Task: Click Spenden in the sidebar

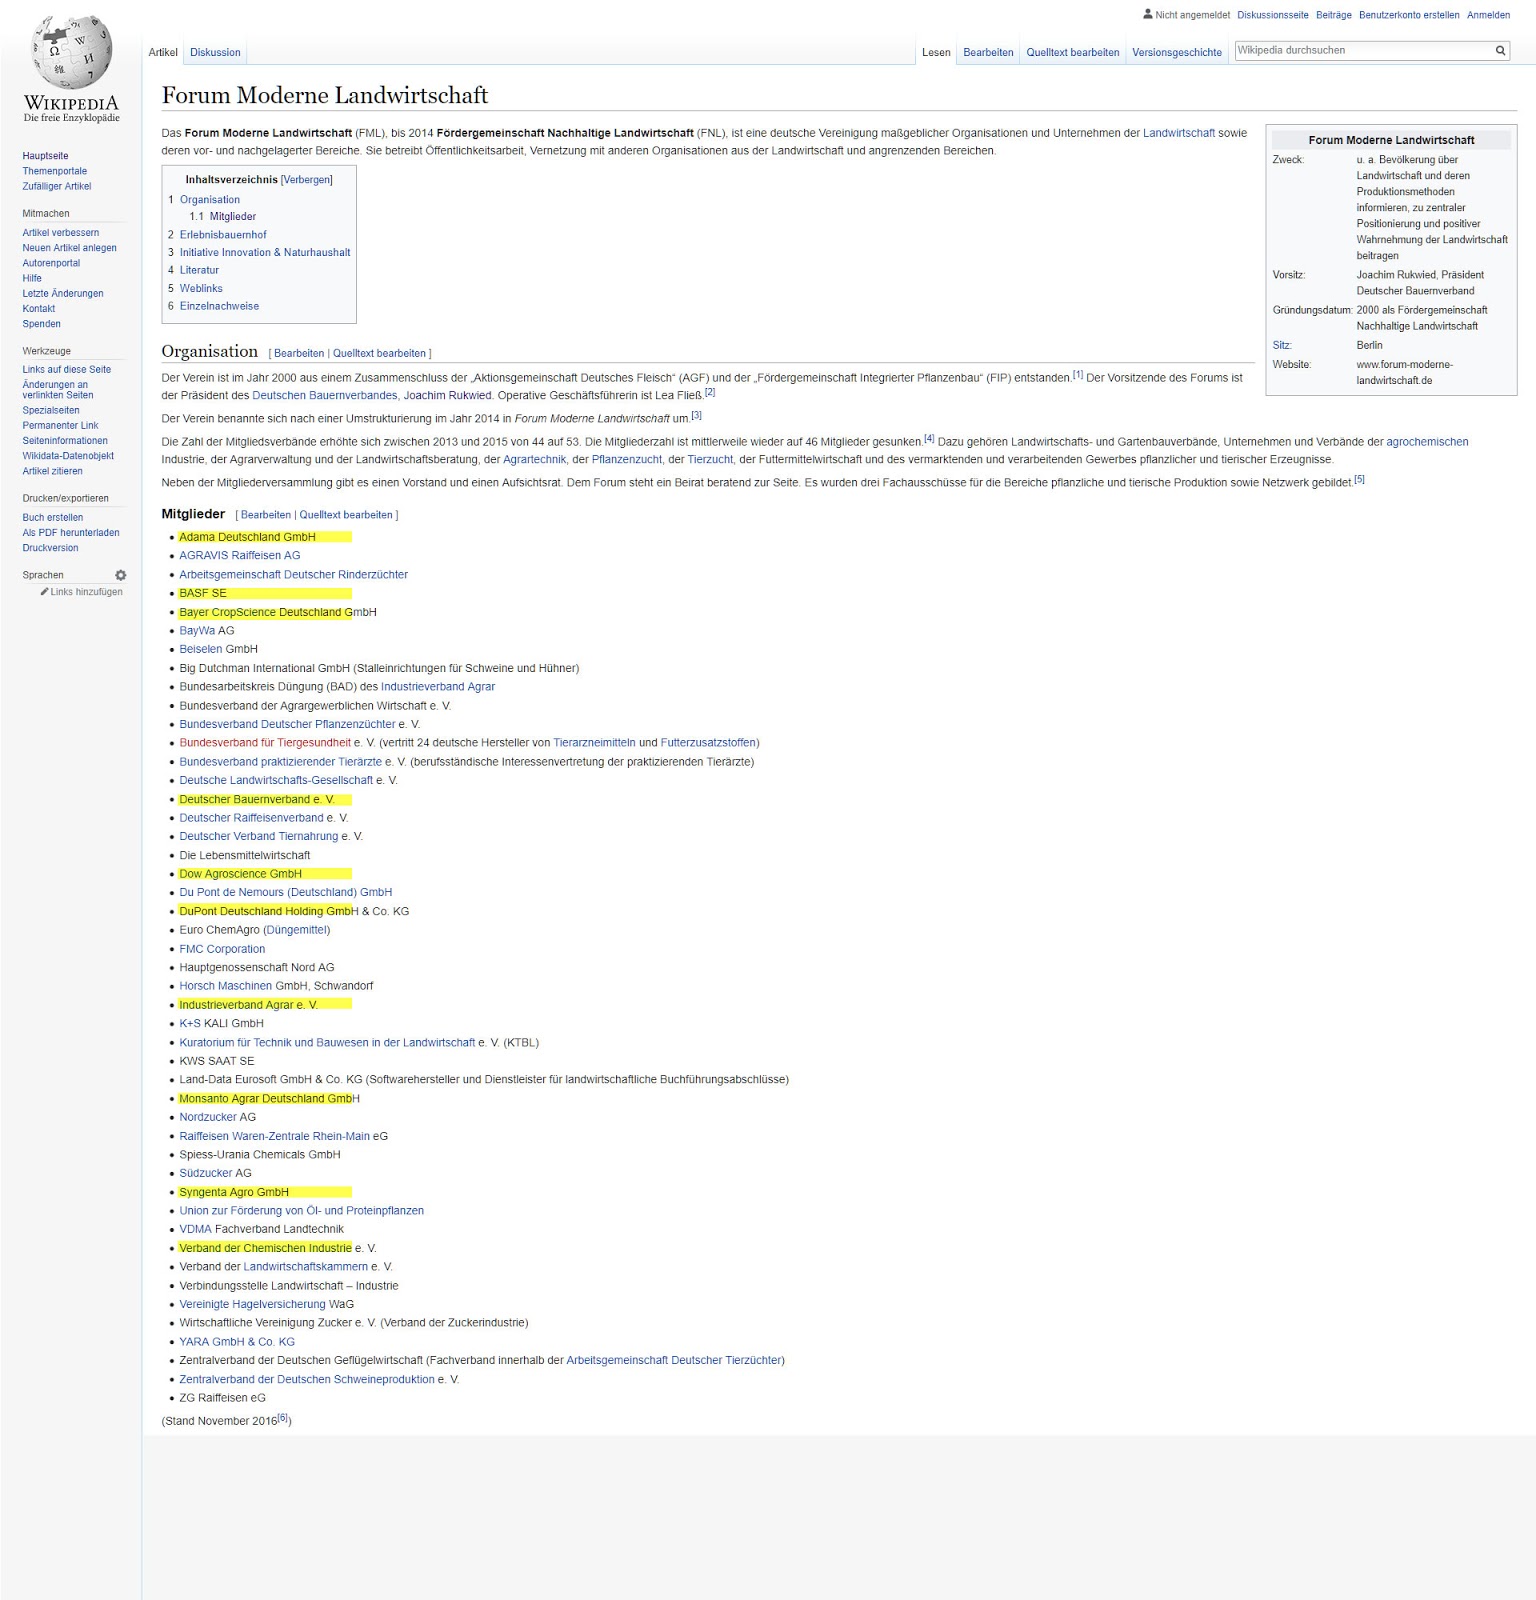Action: pos(41,324)
